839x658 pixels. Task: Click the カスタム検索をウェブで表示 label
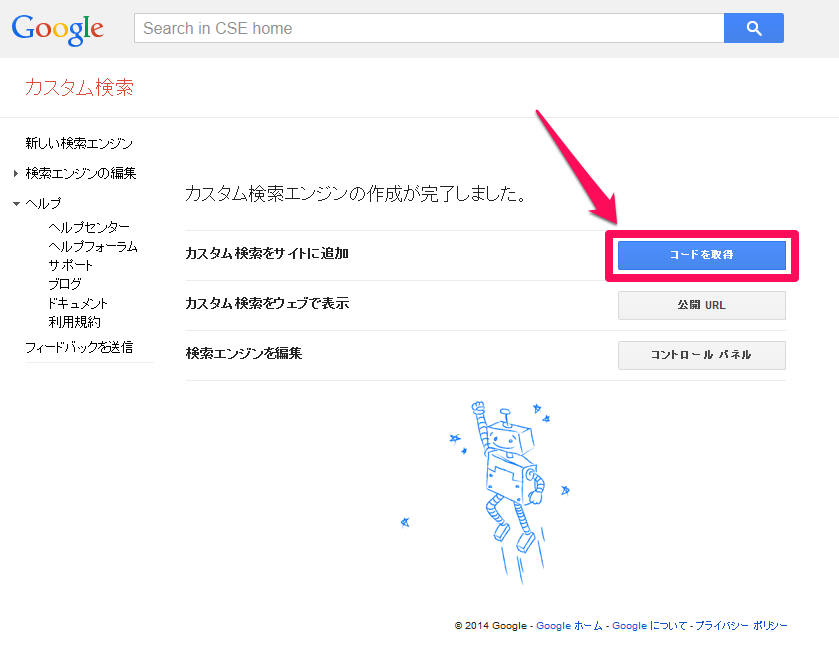(267, 303)
